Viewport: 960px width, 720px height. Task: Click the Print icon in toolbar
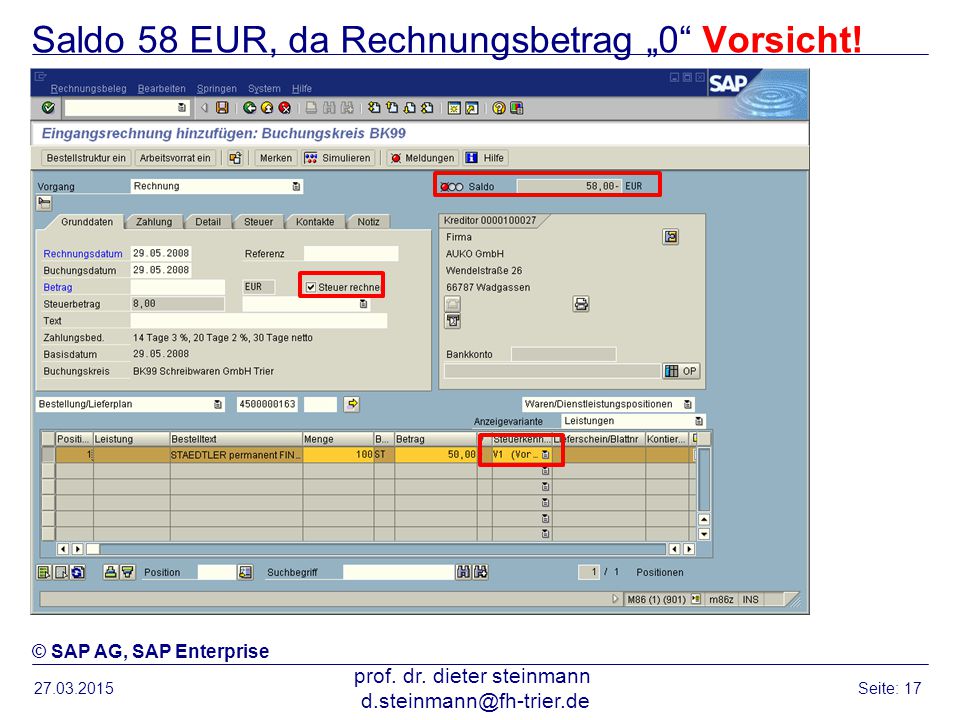(x=312, y=108)
